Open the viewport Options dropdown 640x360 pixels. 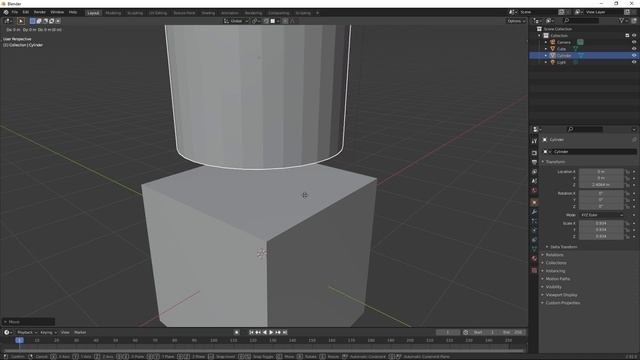point(516,21)
